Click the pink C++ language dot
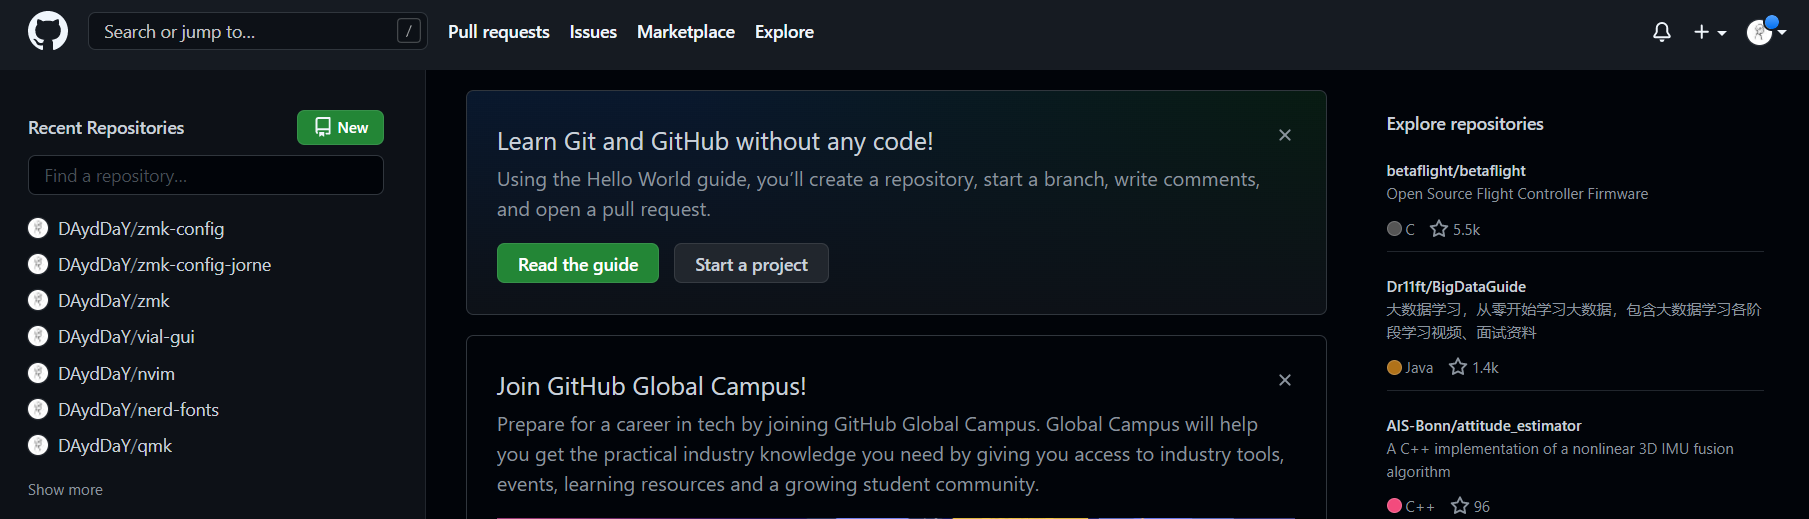Viewport: 1809px width, 519px height. [1394, 506]
